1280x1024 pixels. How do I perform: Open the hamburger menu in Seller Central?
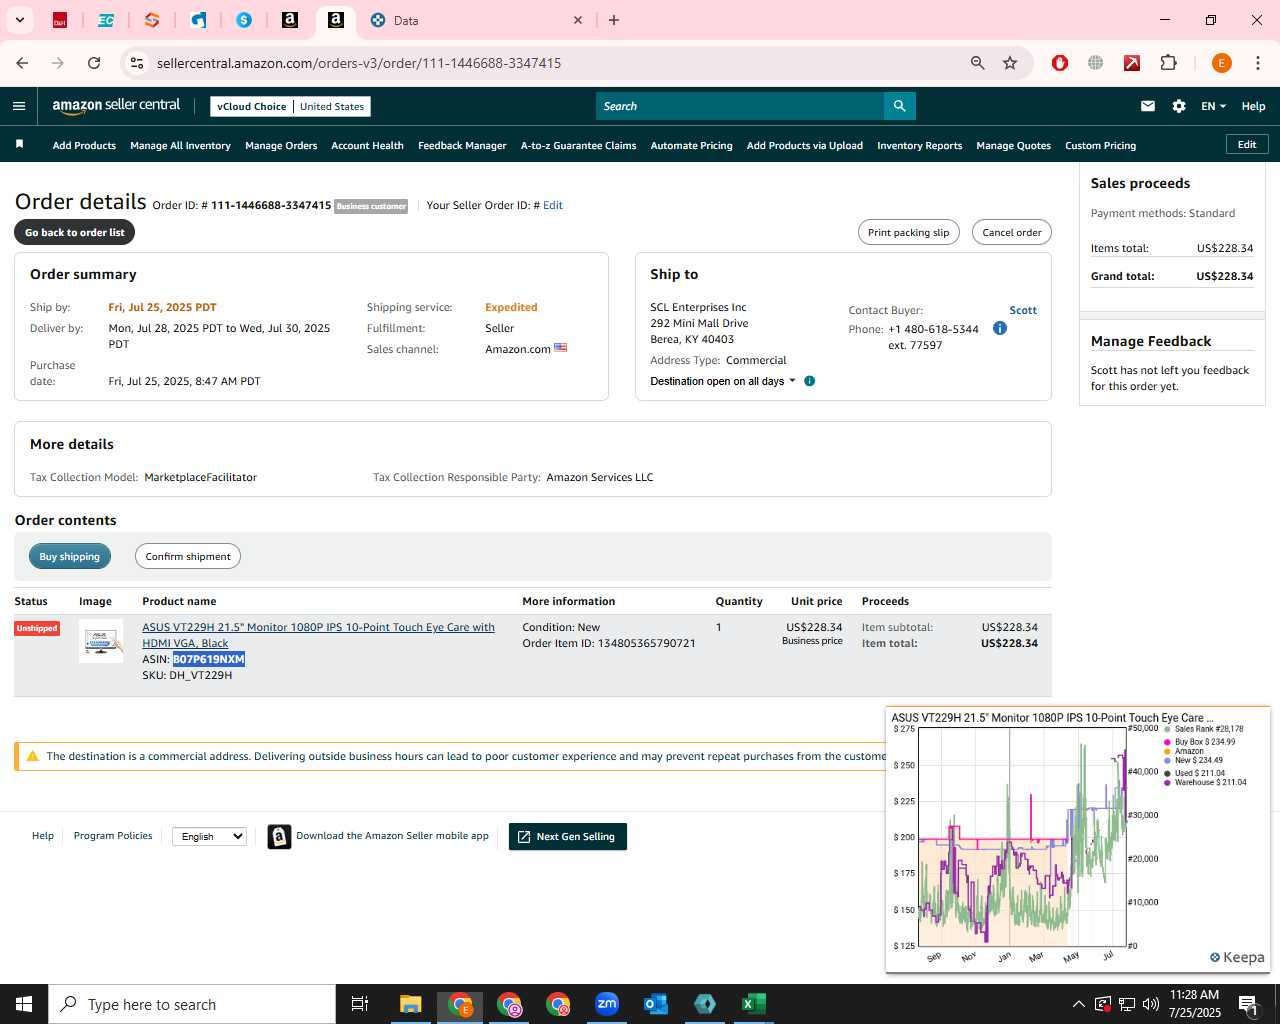19,106
